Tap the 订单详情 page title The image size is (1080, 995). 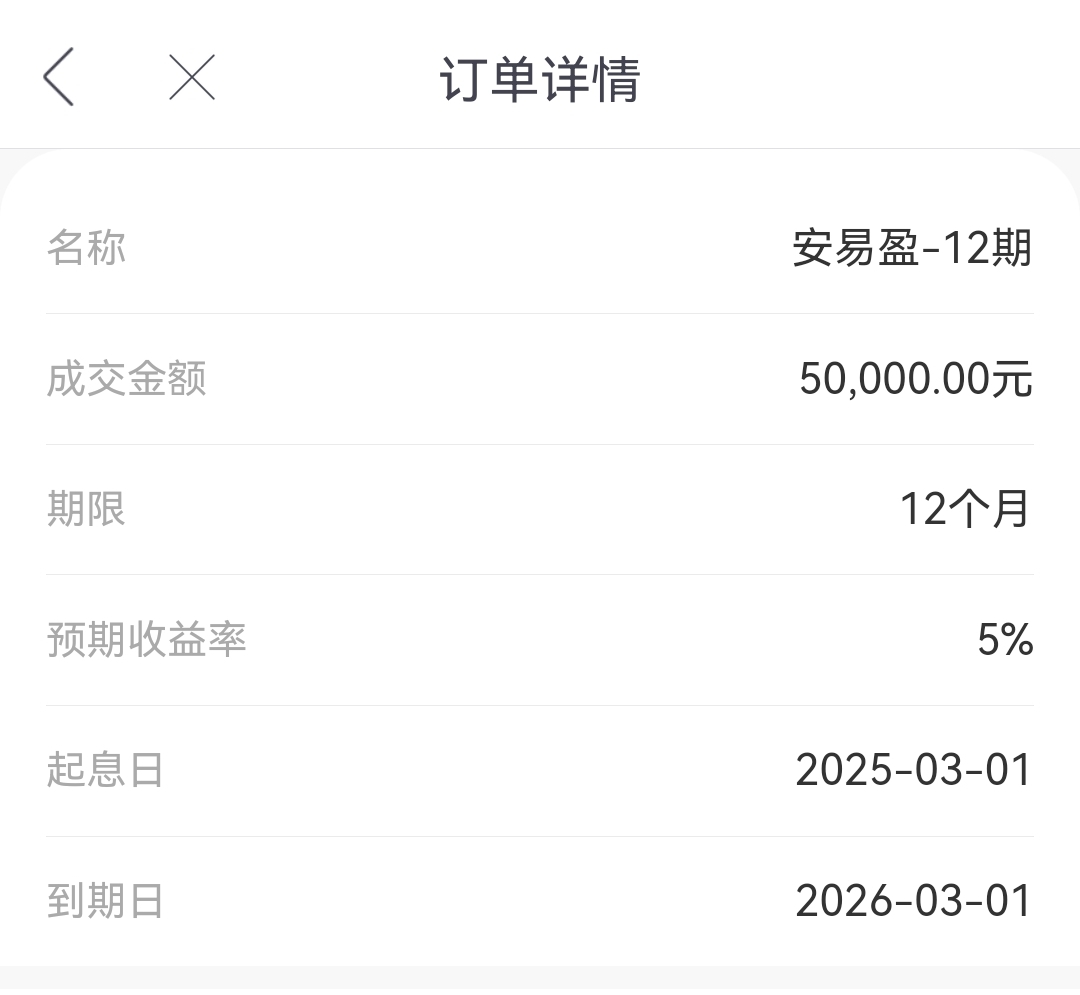[x=540, y=79]
